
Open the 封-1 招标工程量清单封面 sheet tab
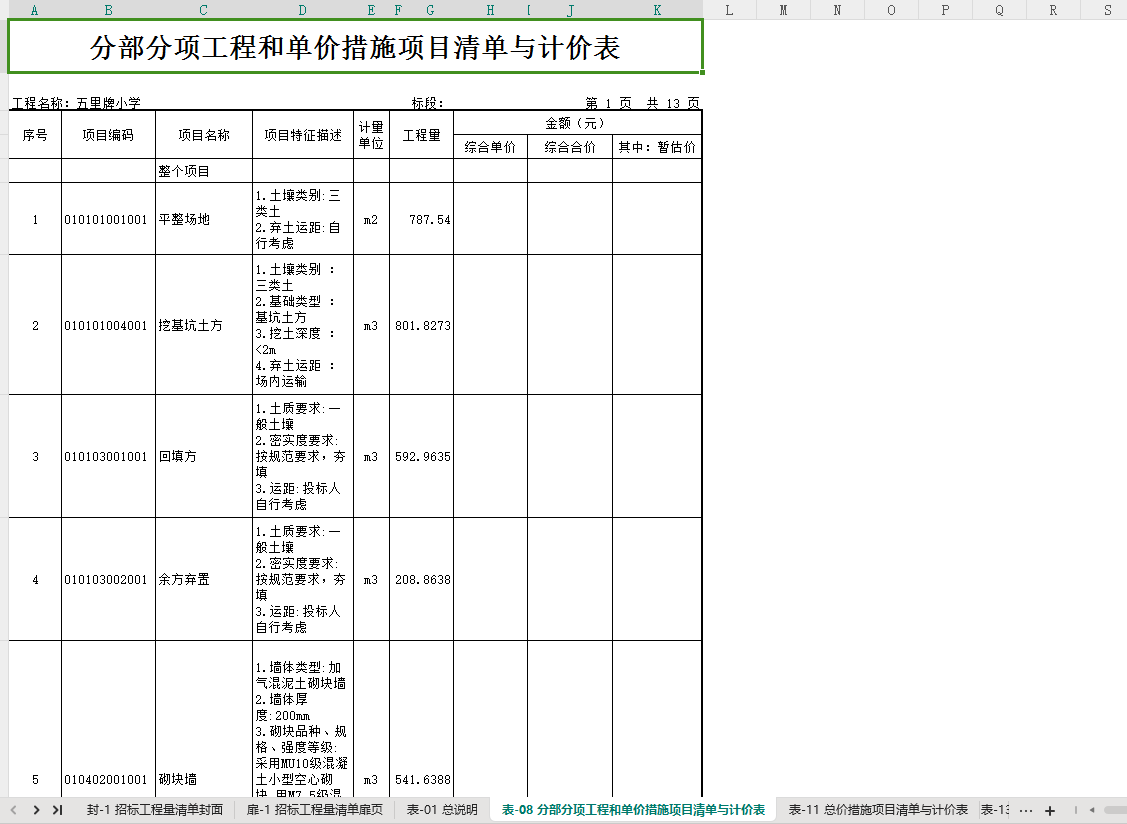click(x=155, y=810)
